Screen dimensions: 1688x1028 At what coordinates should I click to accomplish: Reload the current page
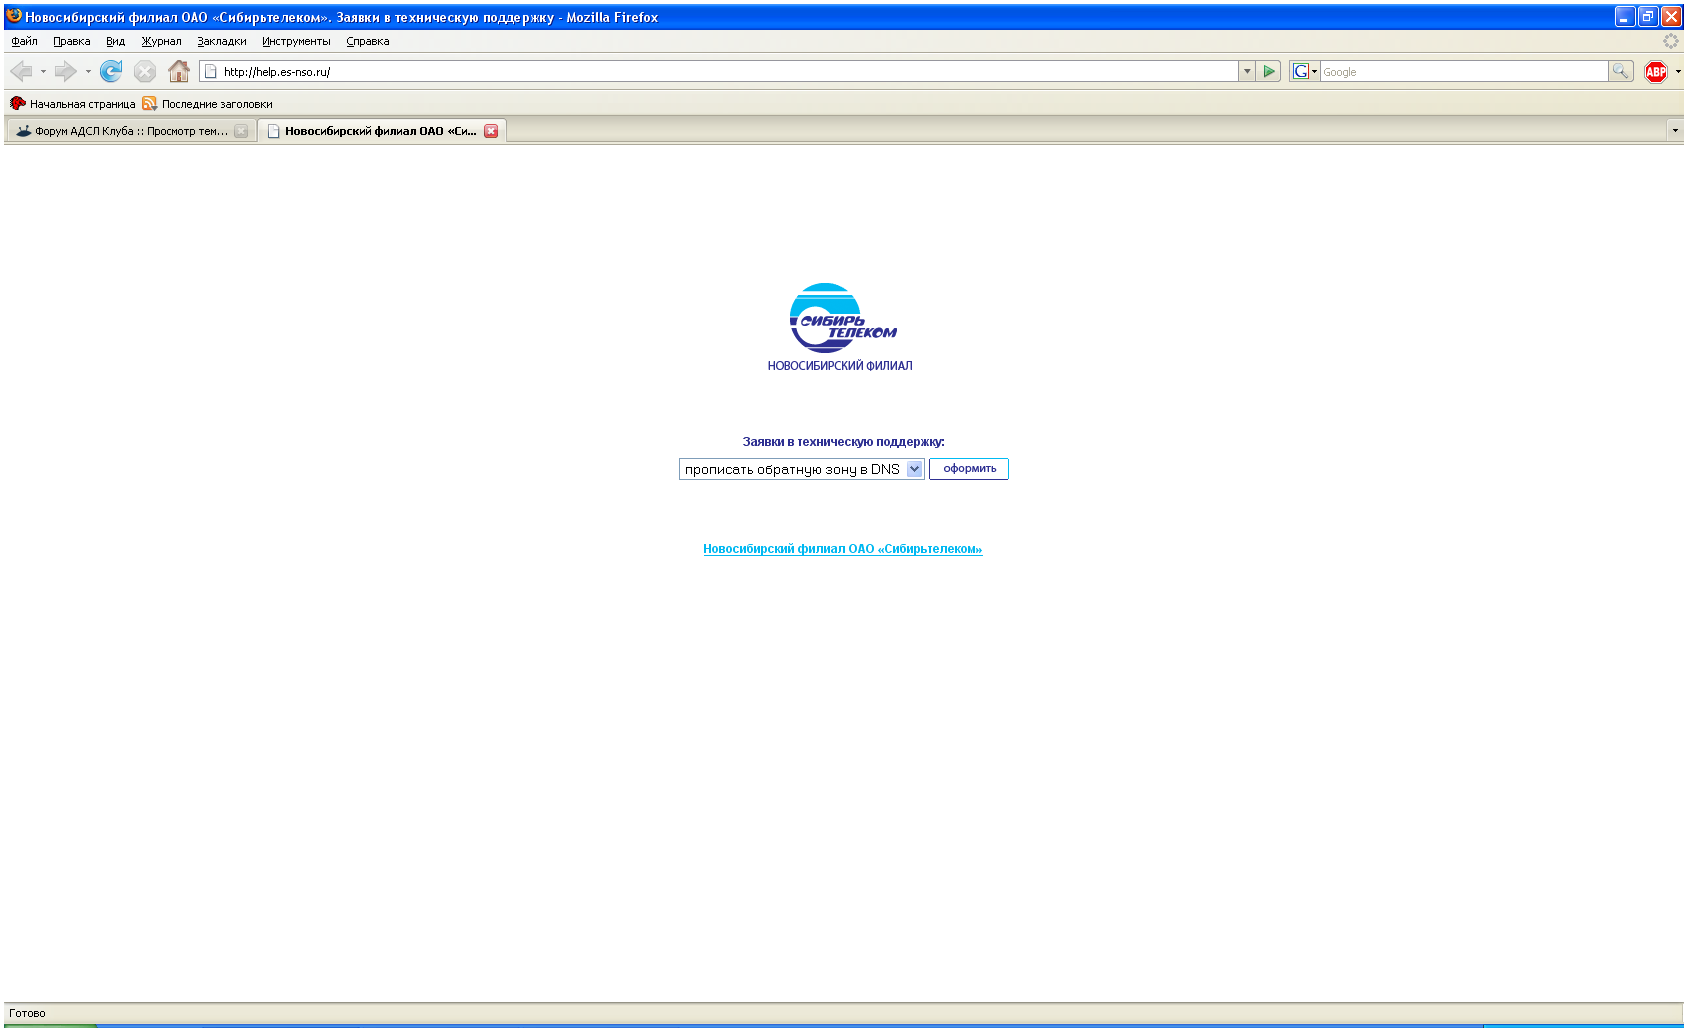[111, 71]
